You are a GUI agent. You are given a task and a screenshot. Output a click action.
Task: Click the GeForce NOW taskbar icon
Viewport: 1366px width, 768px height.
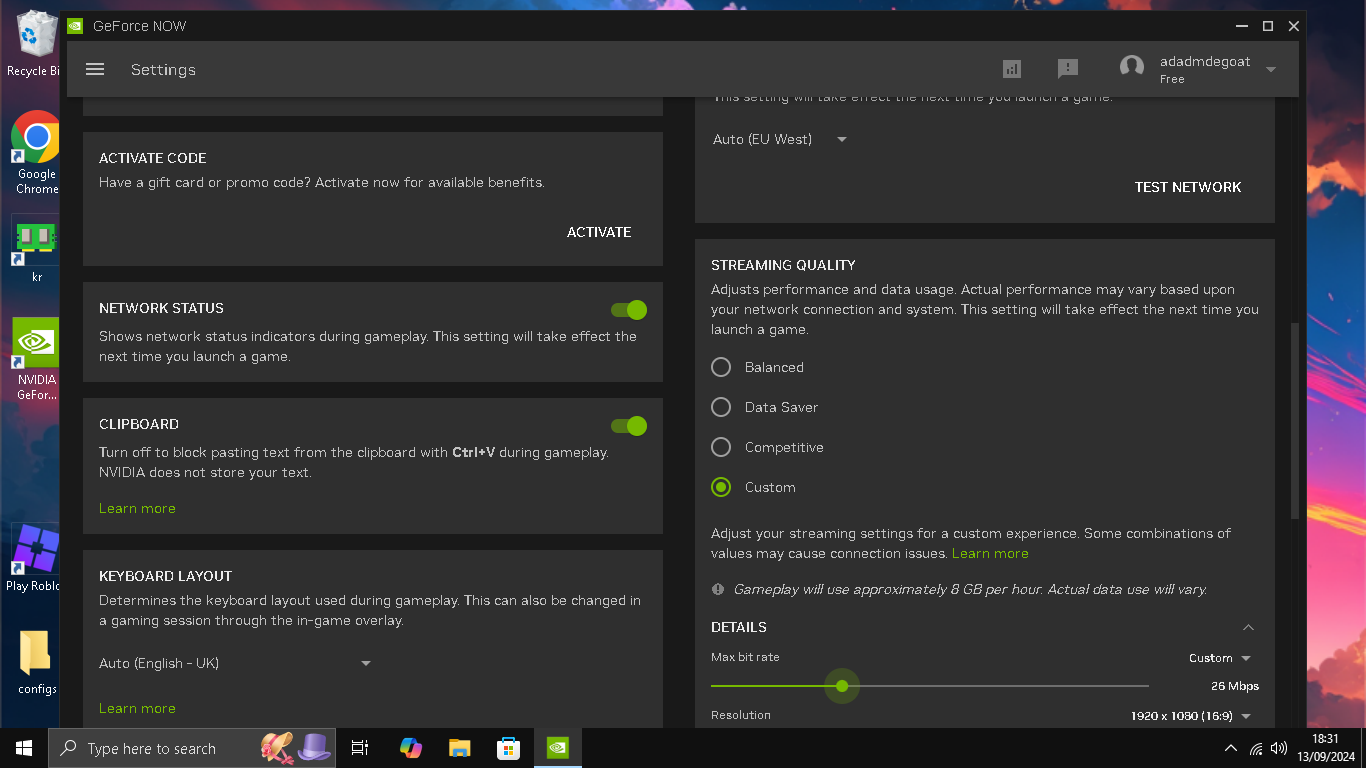click(x=558, y=748)
